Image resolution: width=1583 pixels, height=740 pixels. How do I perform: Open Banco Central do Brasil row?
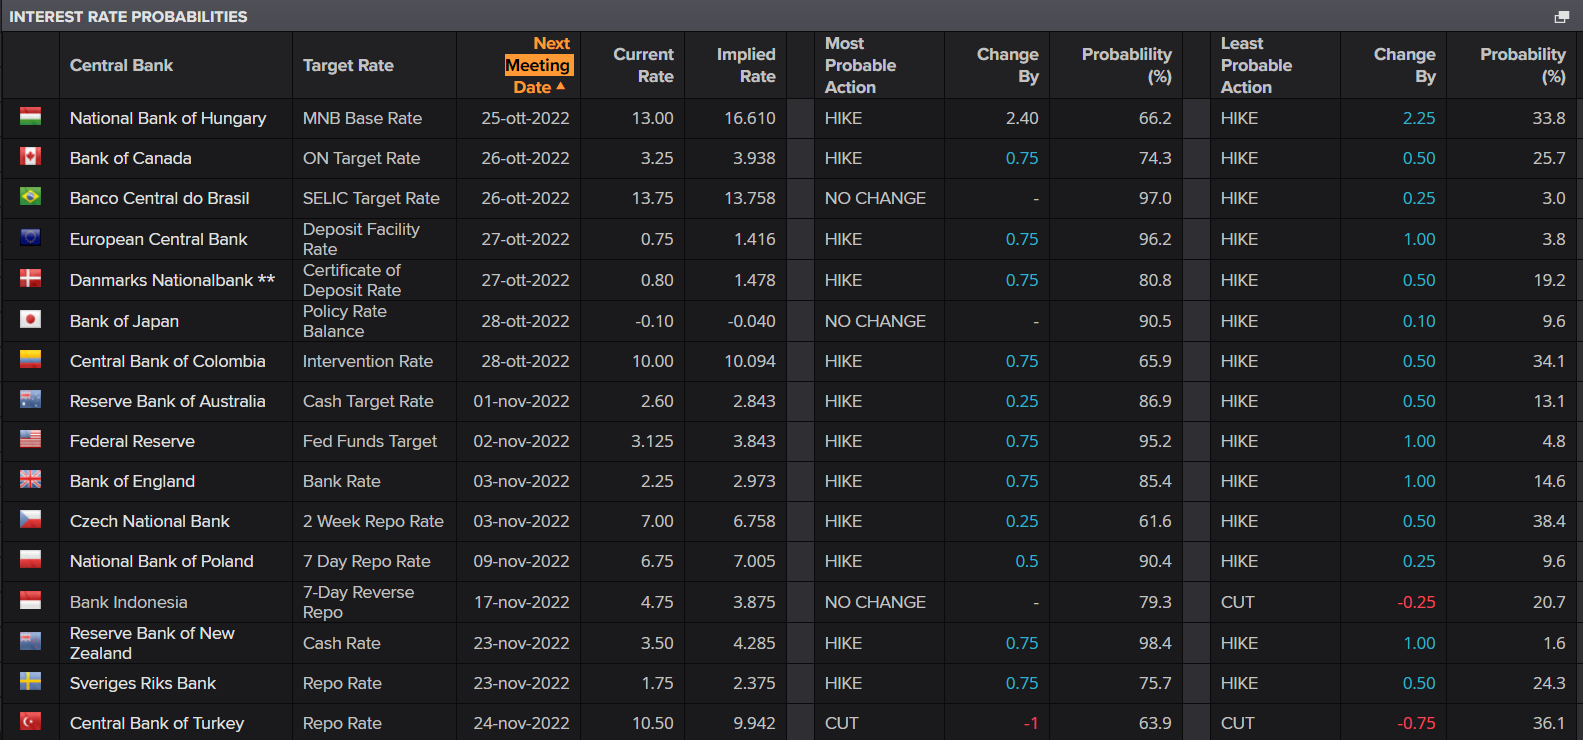coord(791,198)
